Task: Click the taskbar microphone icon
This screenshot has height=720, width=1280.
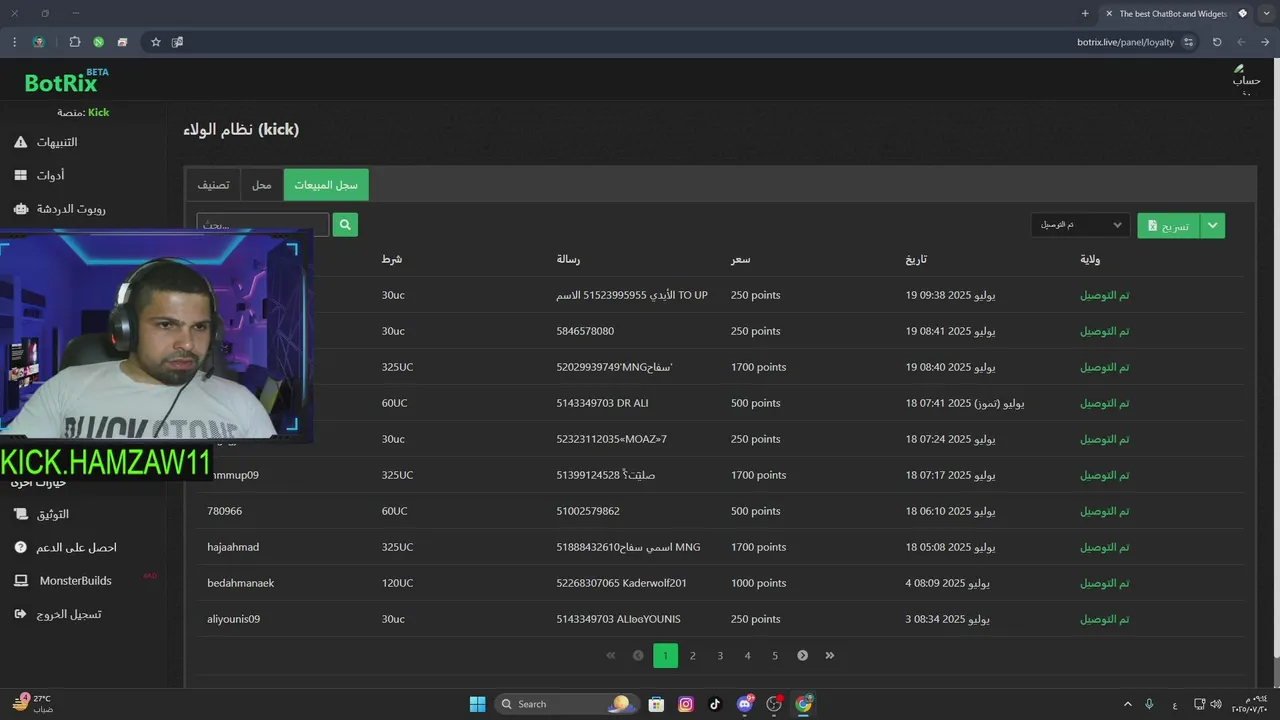Action: (1149, 704)
